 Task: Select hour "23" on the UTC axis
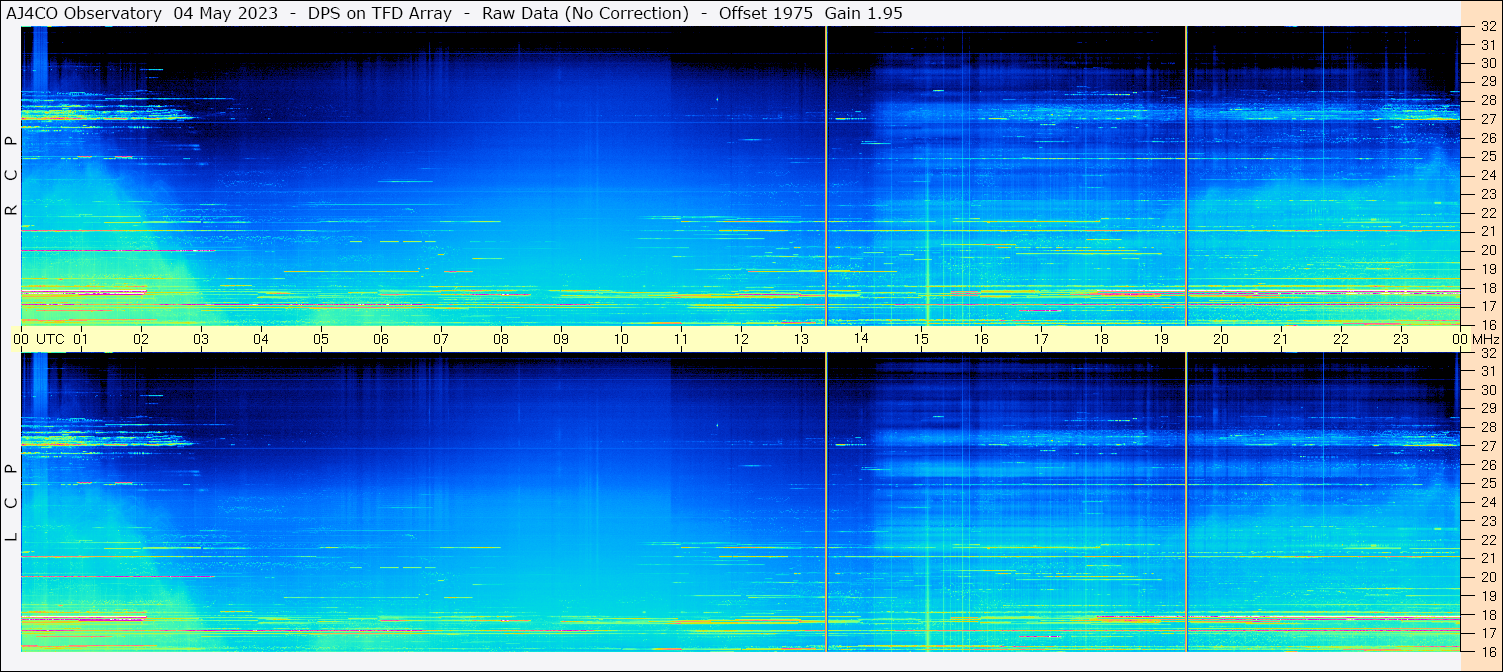[1401, 339]
